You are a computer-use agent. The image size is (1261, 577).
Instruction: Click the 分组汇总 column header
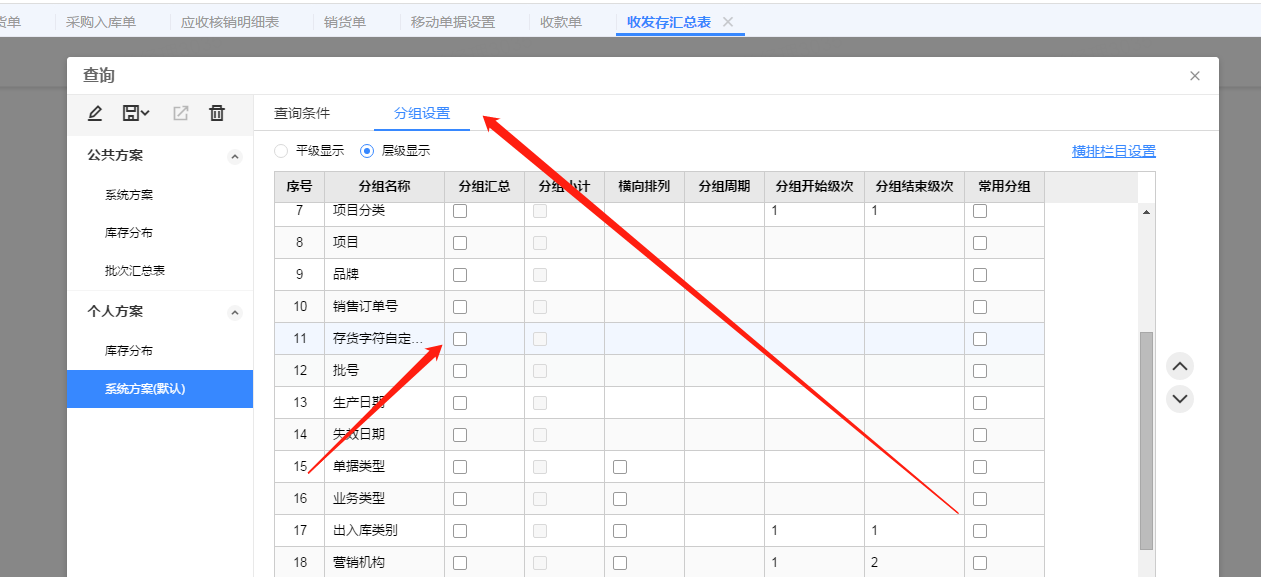485,186
